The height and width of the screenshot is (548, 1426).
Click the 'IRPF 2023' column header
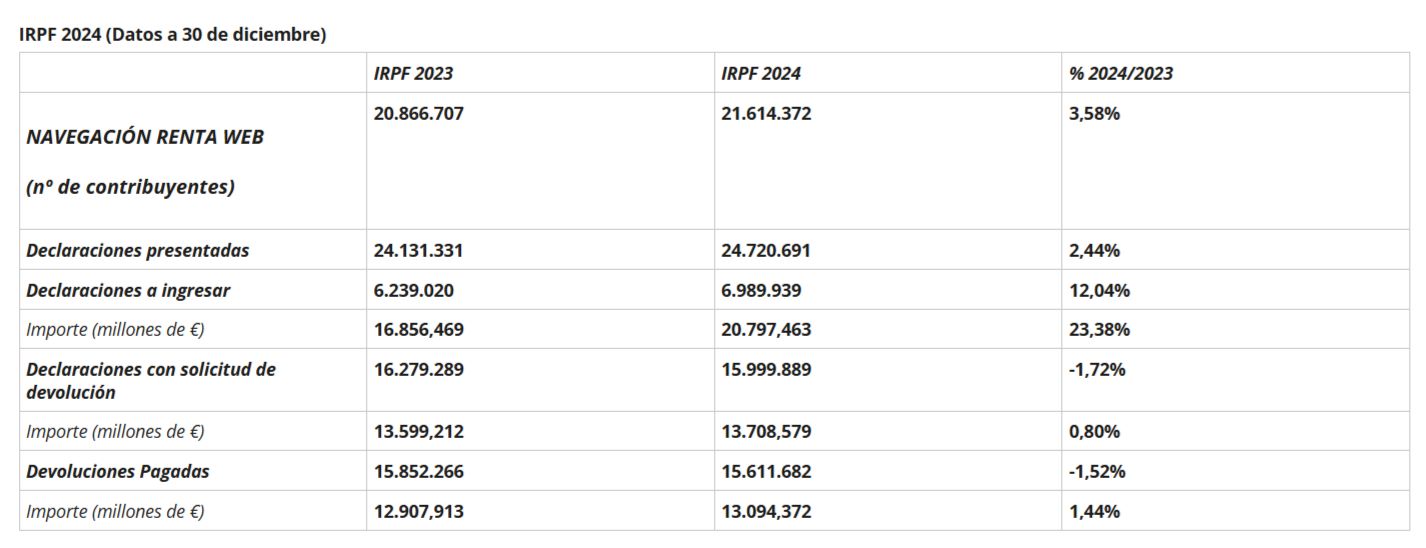413,73
